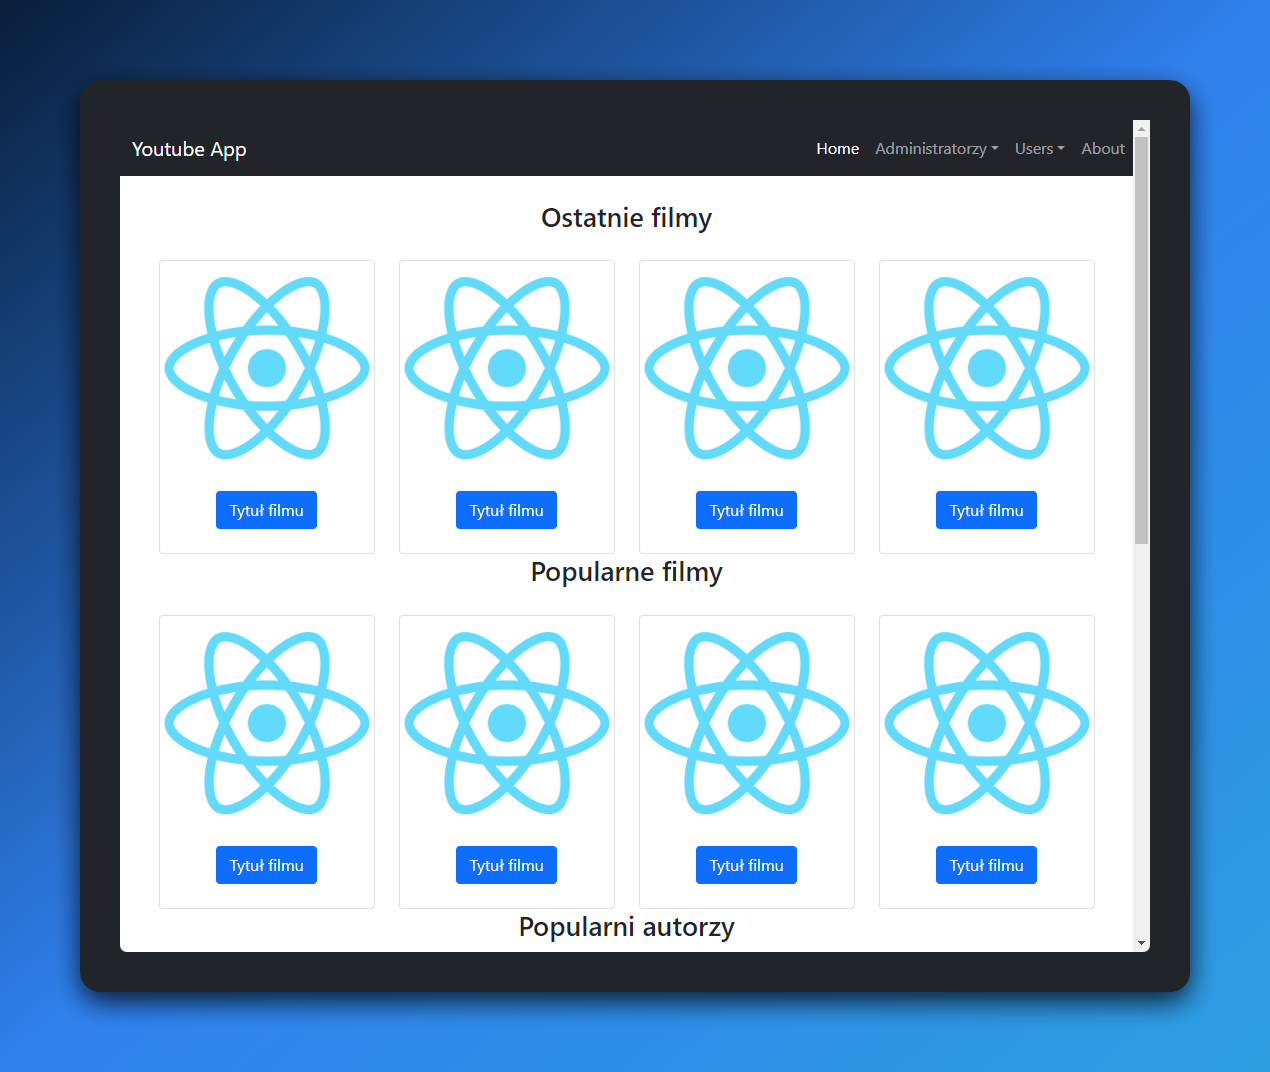Click second Tytuł filmu button in Ostatnie filmy
The width and height of the screenshot is (1270, 1072).
tap(507, 510)
